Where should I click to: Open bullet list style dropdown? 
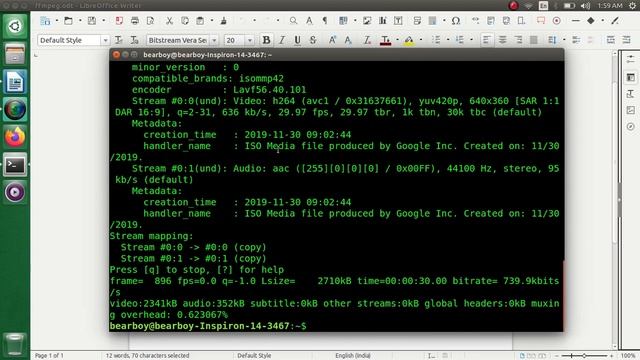[448, 40]
